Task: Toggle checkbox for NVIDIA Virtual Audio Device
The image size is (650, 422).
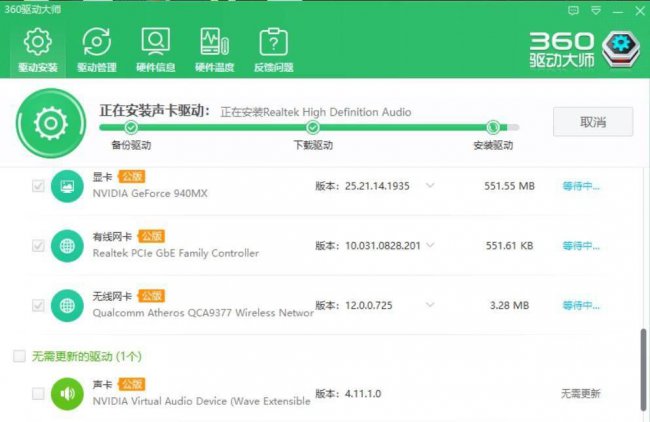Action: (x=38, y=393)
